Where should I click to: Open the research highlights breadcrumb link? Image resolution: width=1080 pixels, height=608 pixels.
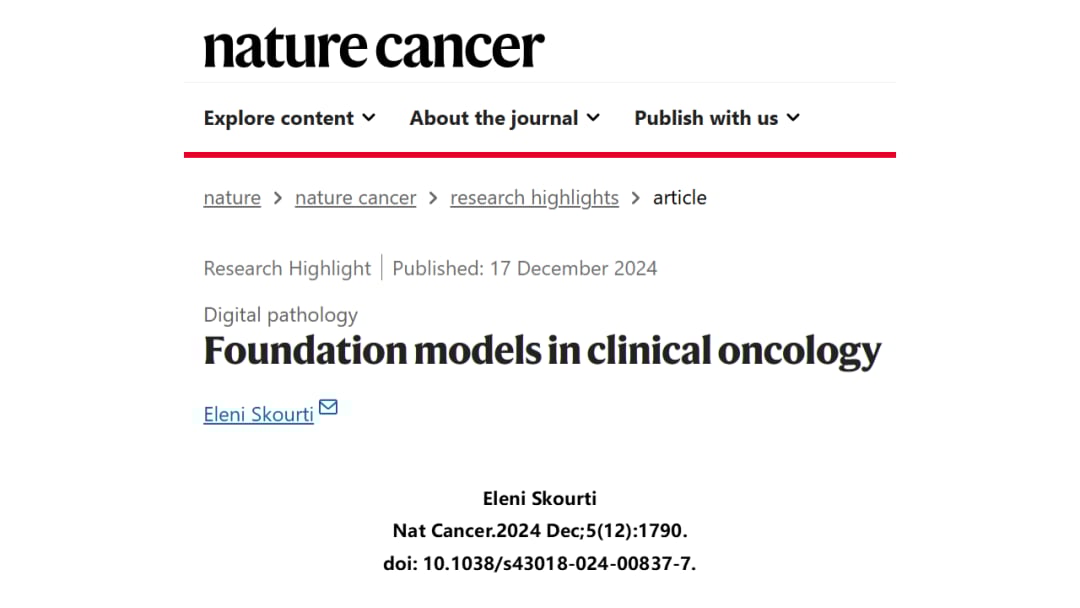click(x=534, y=198)
